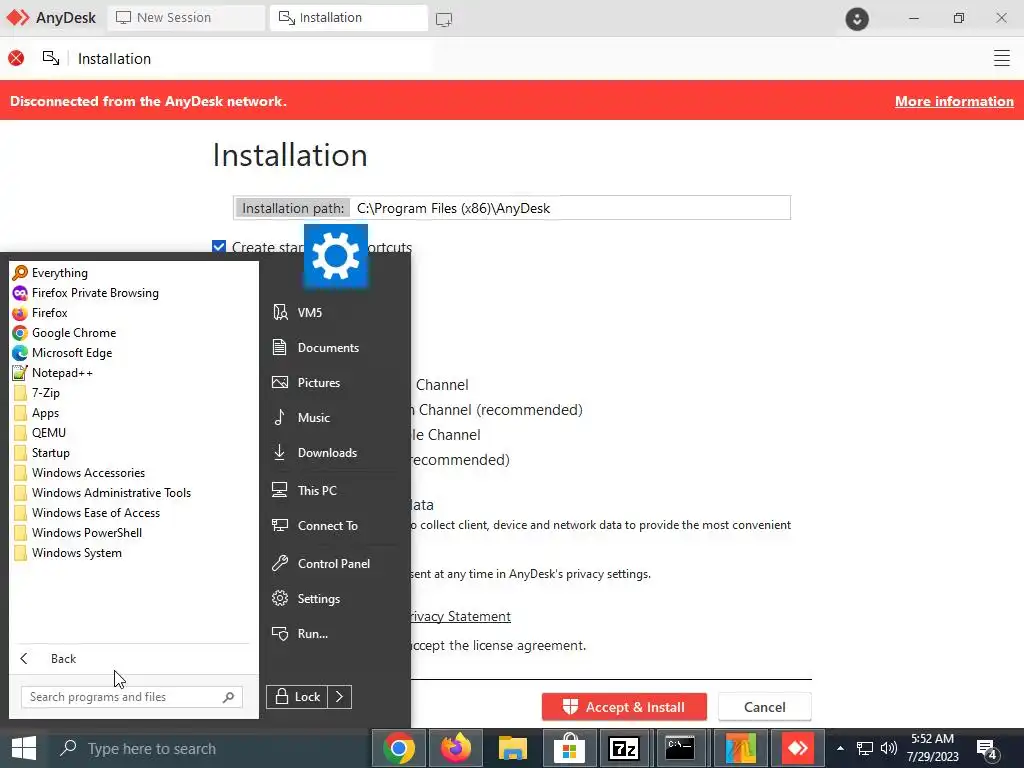Click the session transfer icon beside Installation label

point(51,58)
